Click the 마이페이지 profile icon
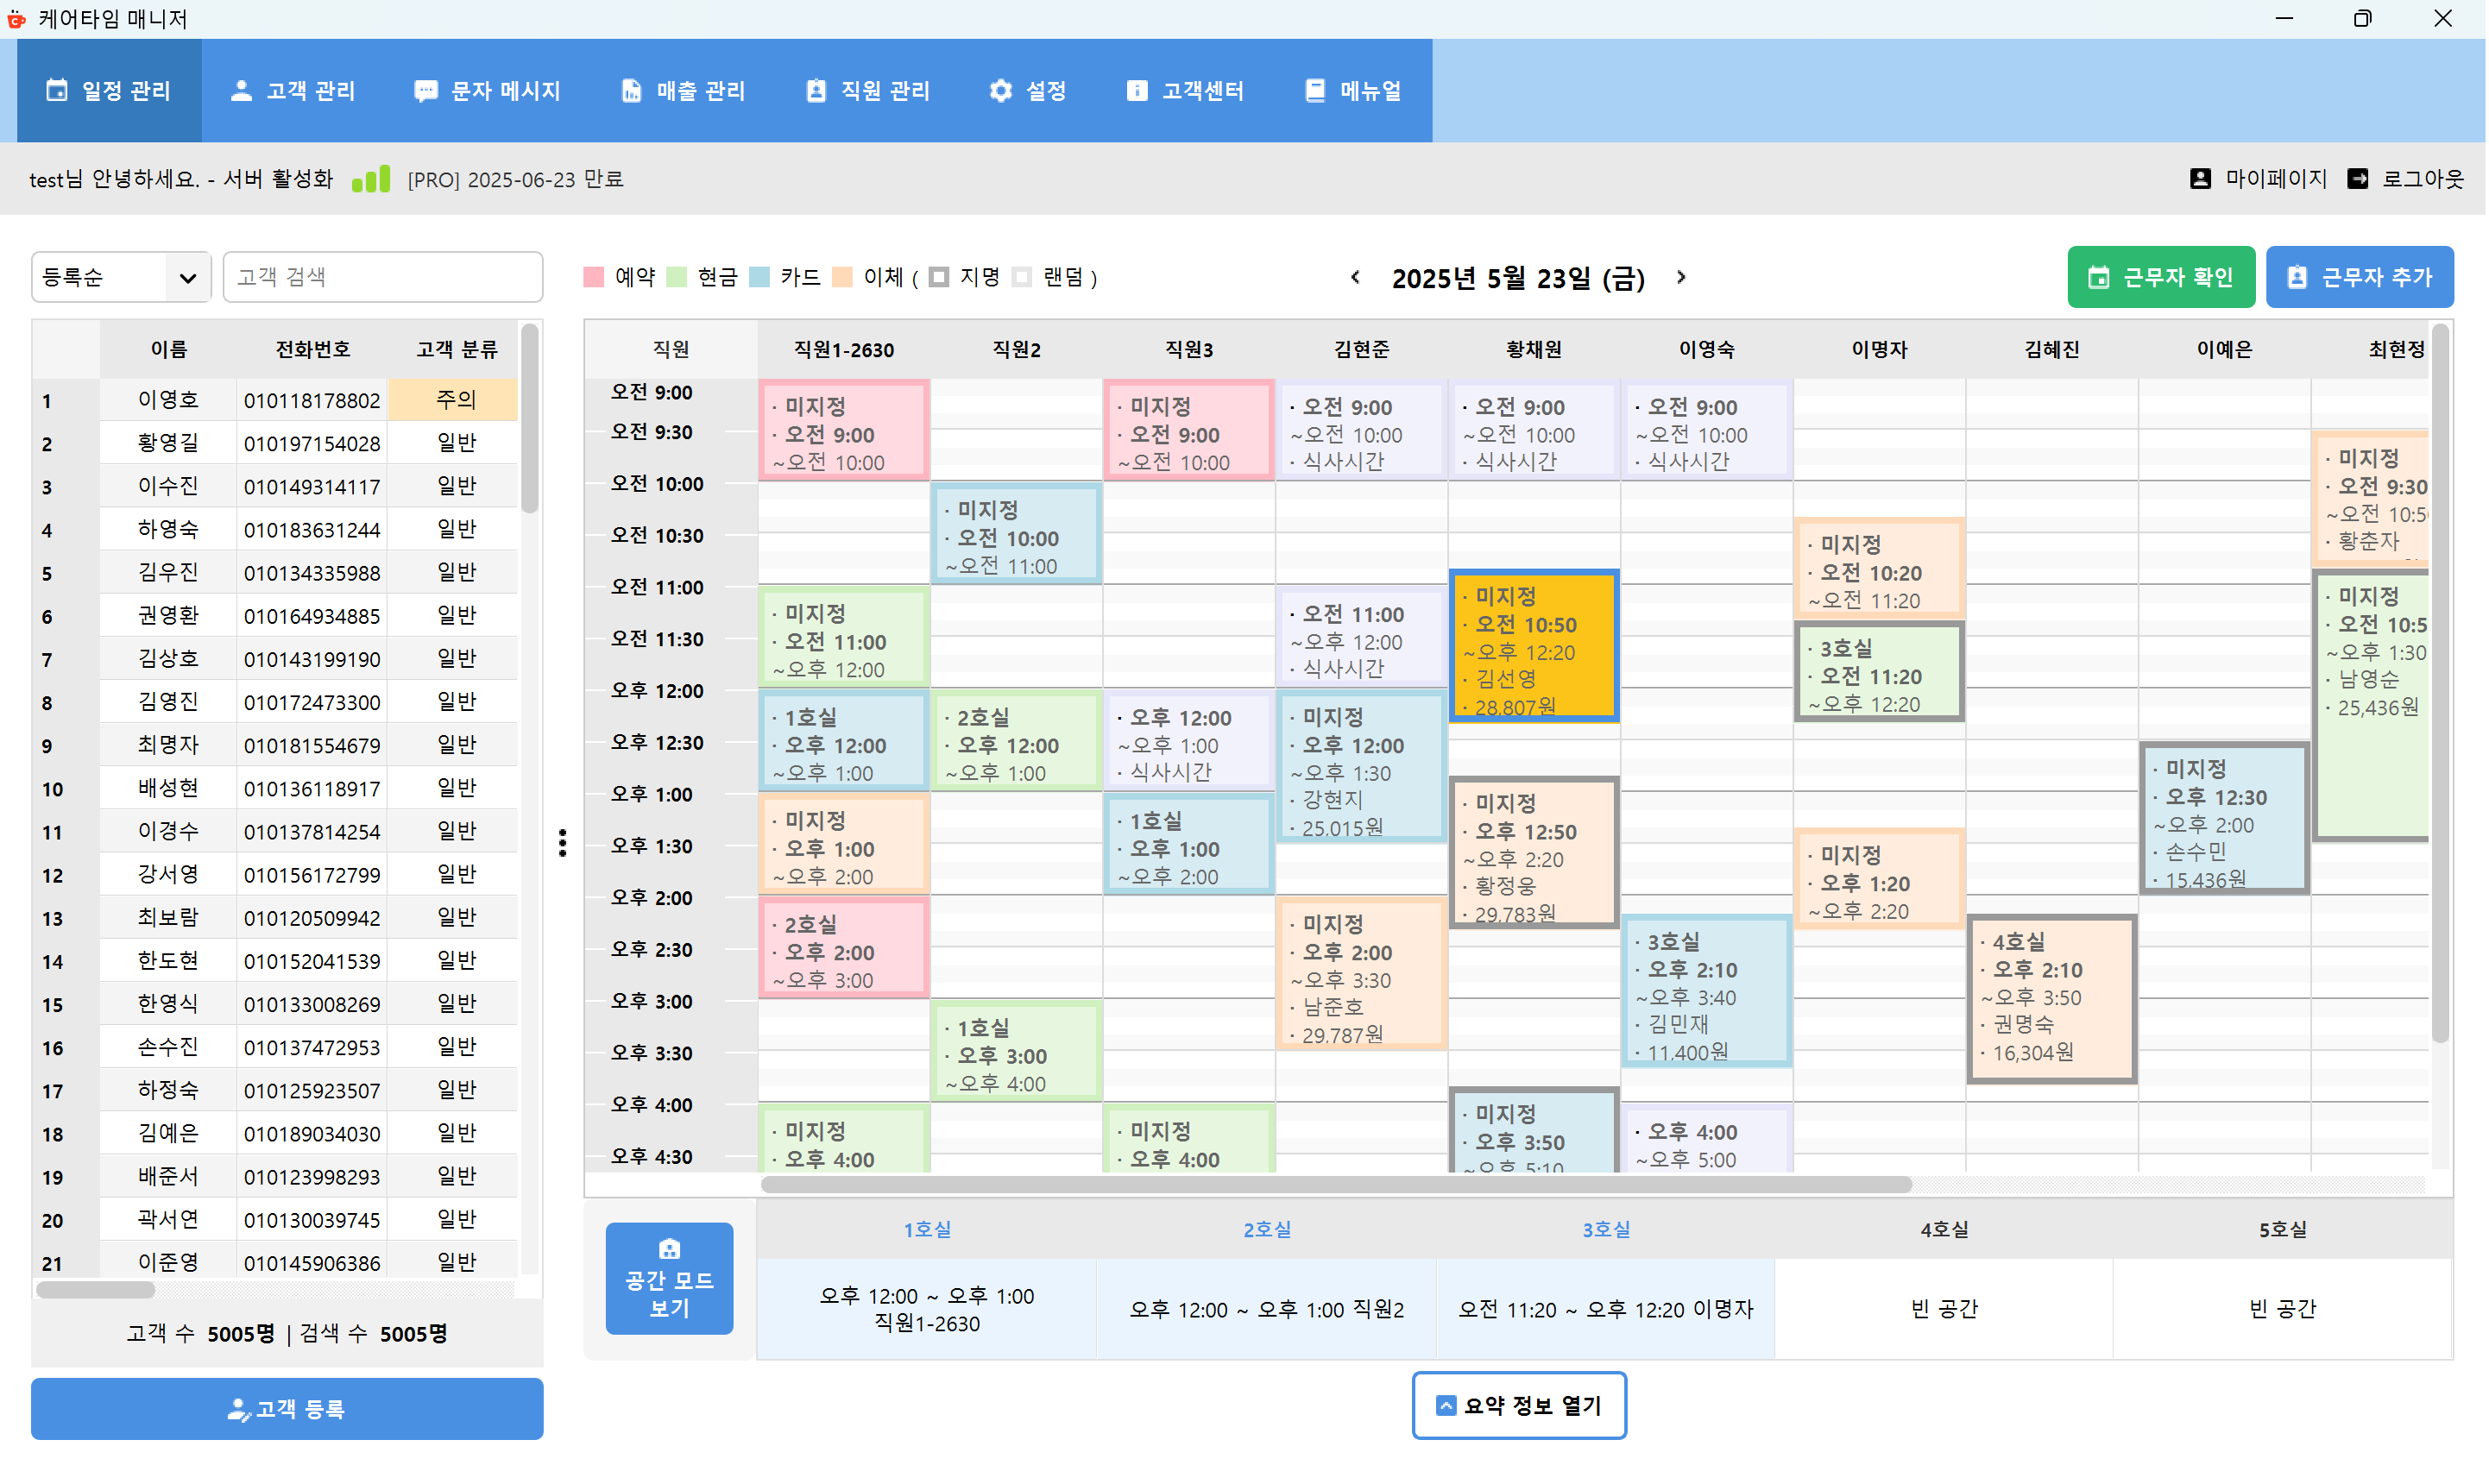2489x1484 pixels. coord(2200,178)
